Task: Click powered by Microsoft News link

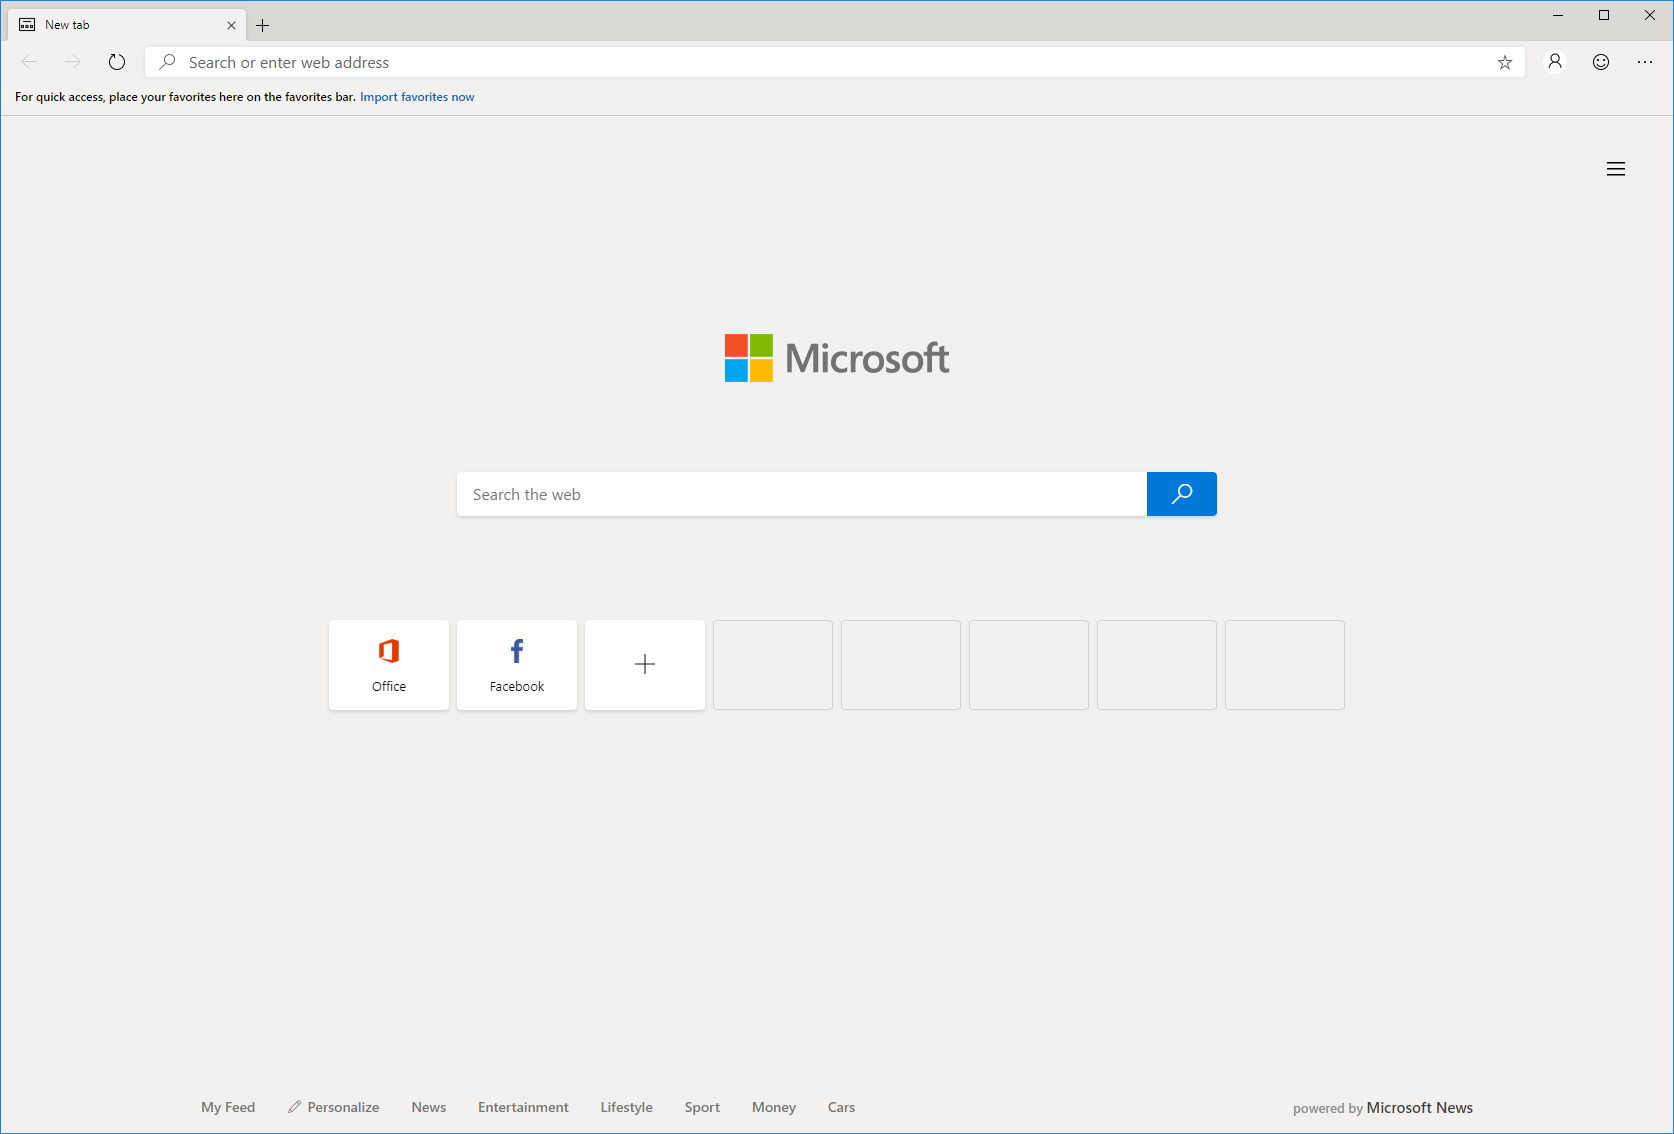Action: click(x=1383, y=1108)
